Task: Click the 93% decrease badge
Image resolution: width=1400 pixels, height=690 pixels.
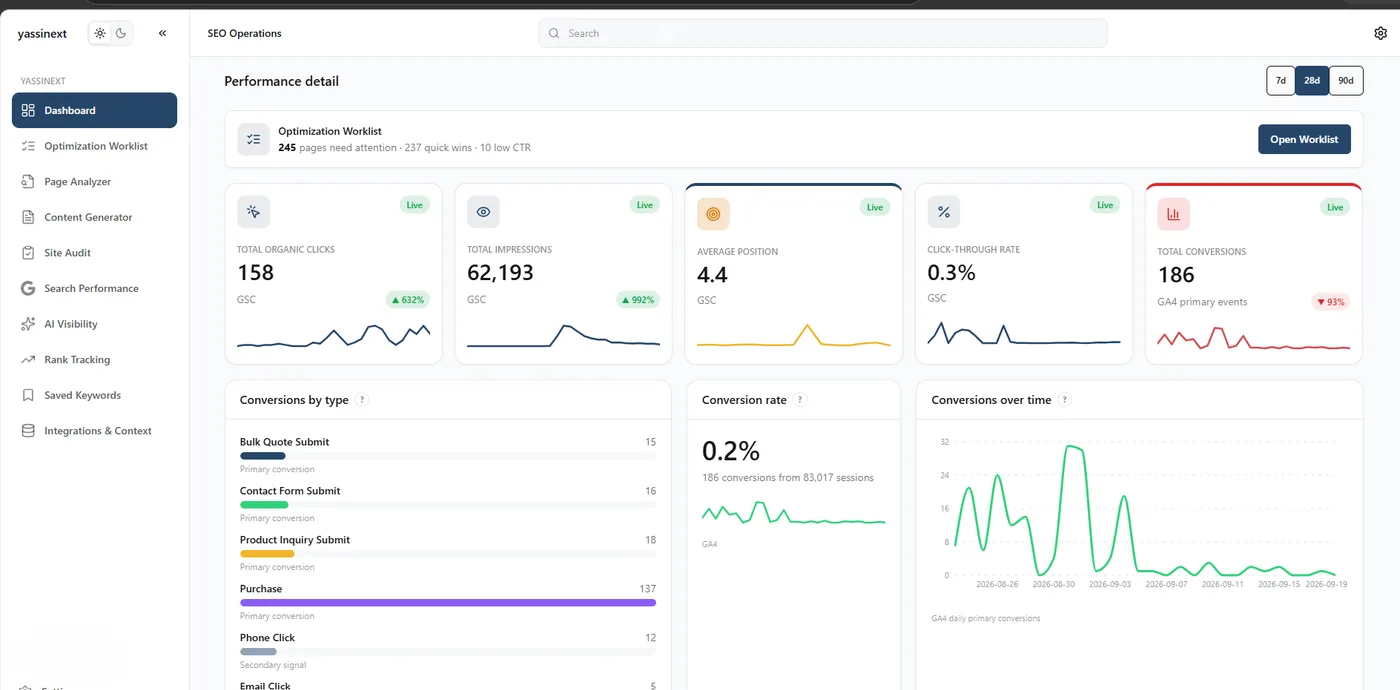Action: point(1330,302)
